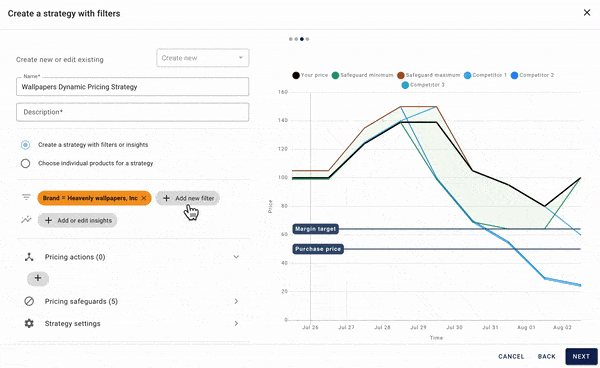Click the Brand = Heavenly wallpapers chip
The width and height of the screenshot is (600, 368).
click(x=94, y=198)
